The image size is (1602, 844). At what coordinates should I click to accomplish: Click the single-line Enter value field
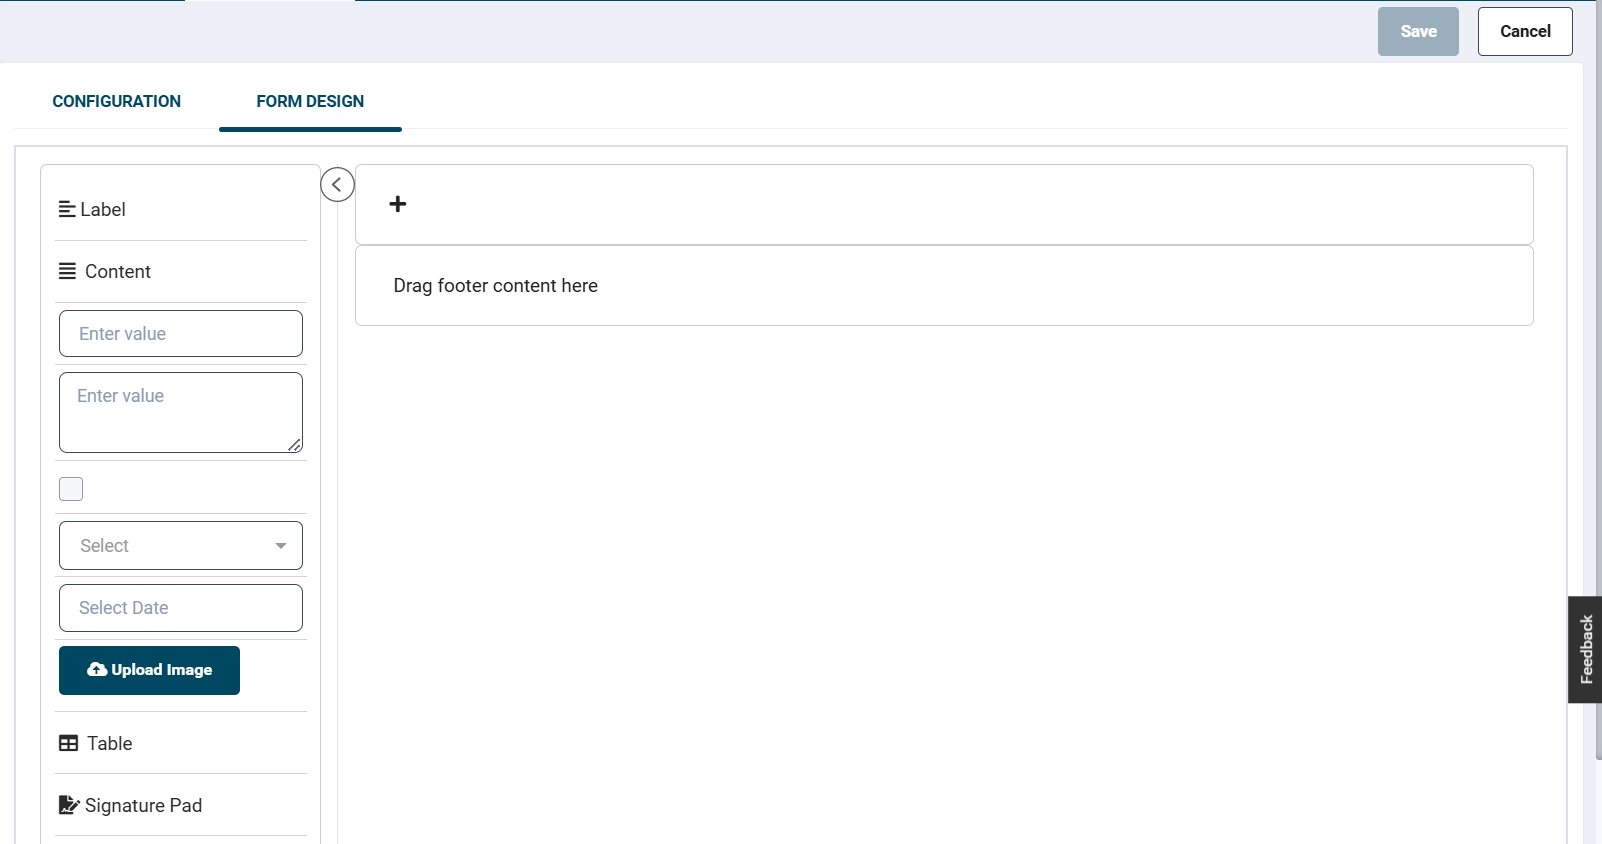[x=181, y=334]
